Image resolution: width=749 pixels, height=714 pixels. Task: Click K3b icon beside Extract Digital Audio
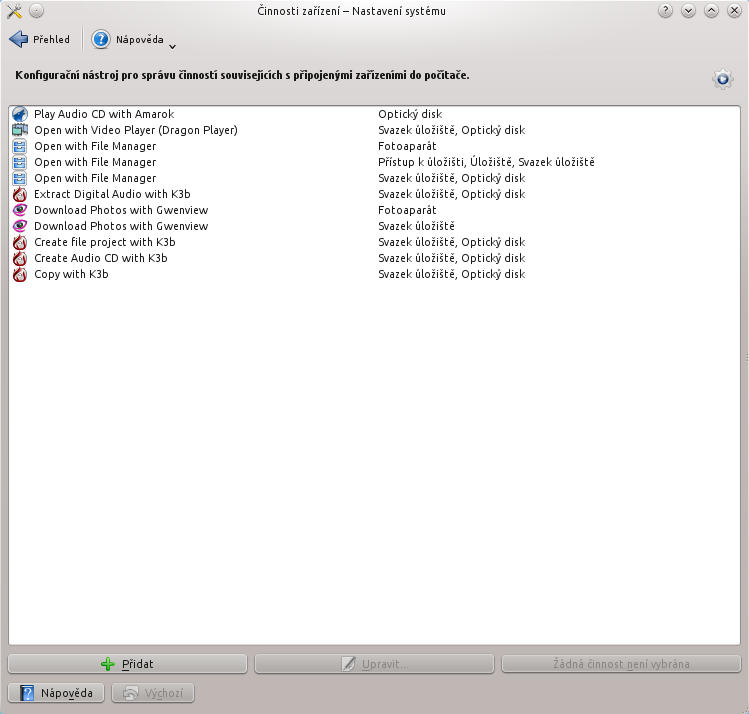(x=20, y=194)
